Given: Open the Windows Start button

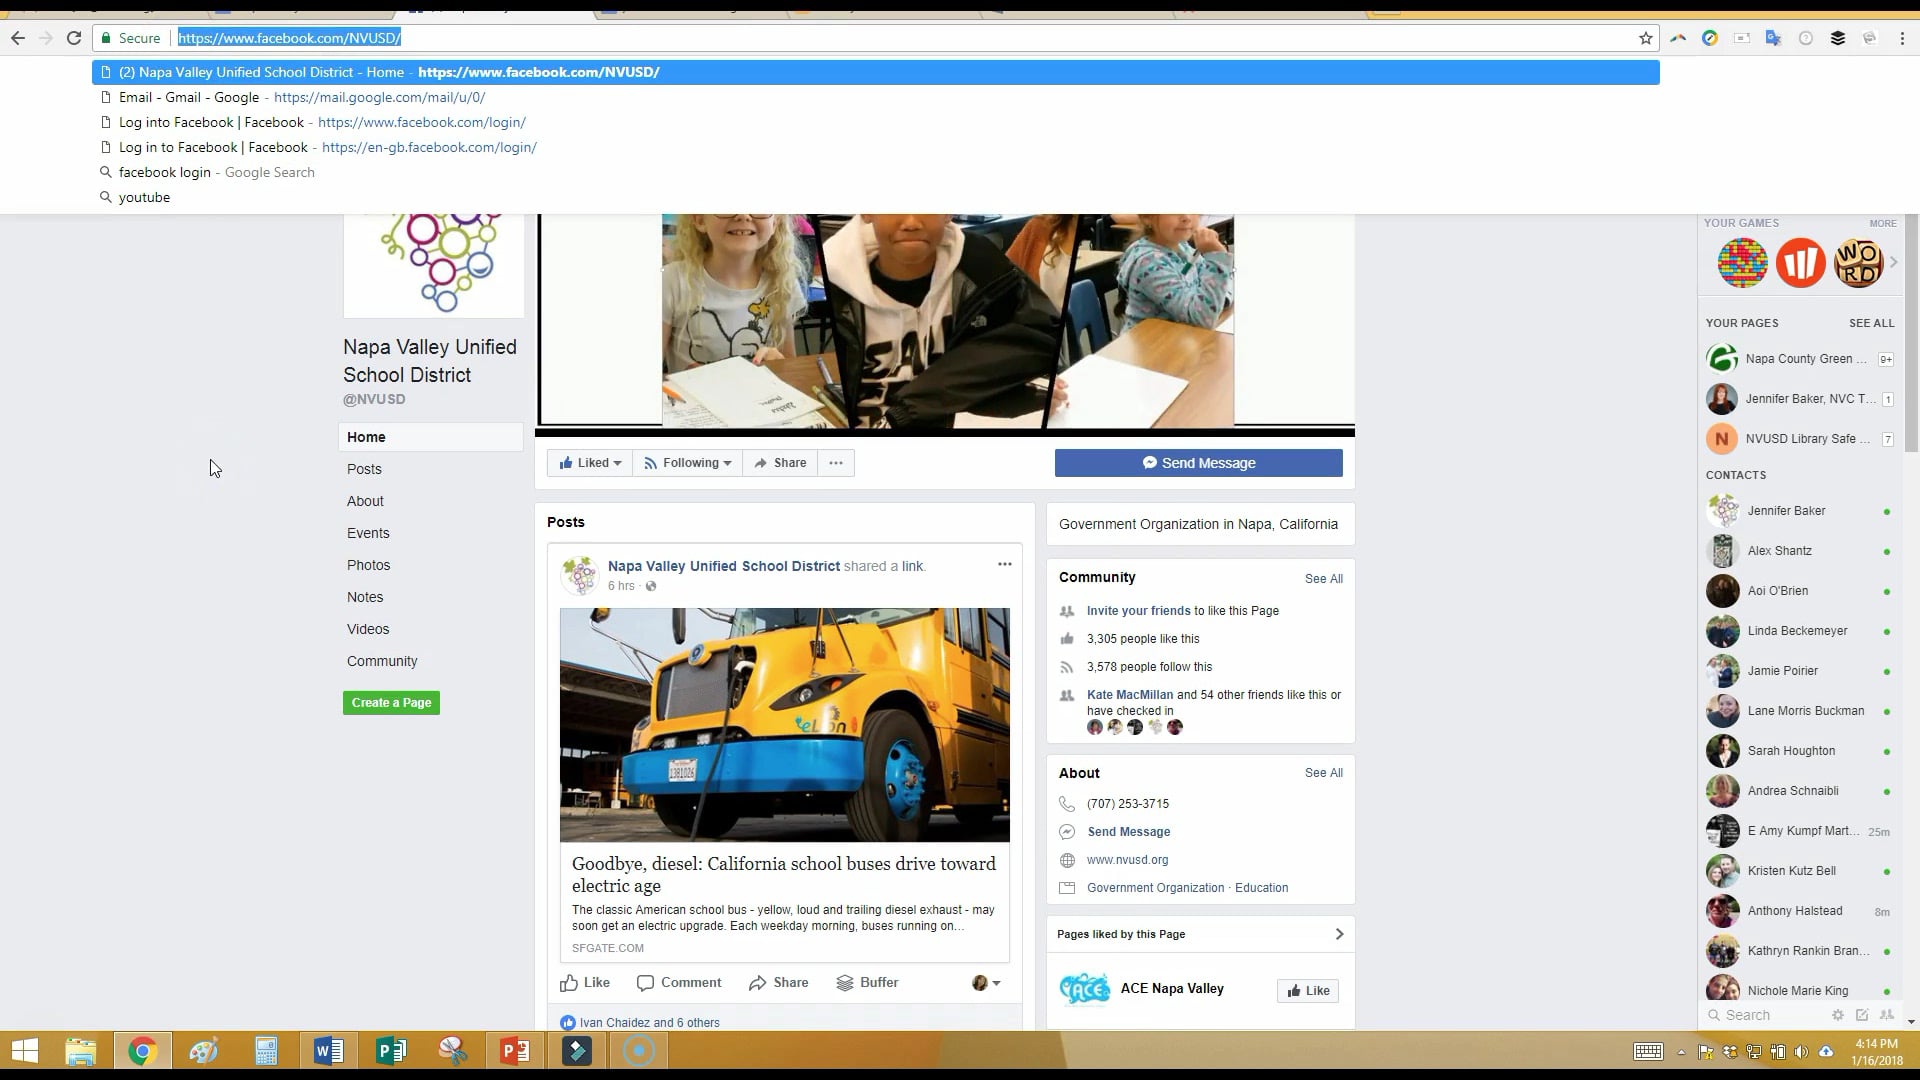Looking at the screenshot, I should tap(25, 1051).
